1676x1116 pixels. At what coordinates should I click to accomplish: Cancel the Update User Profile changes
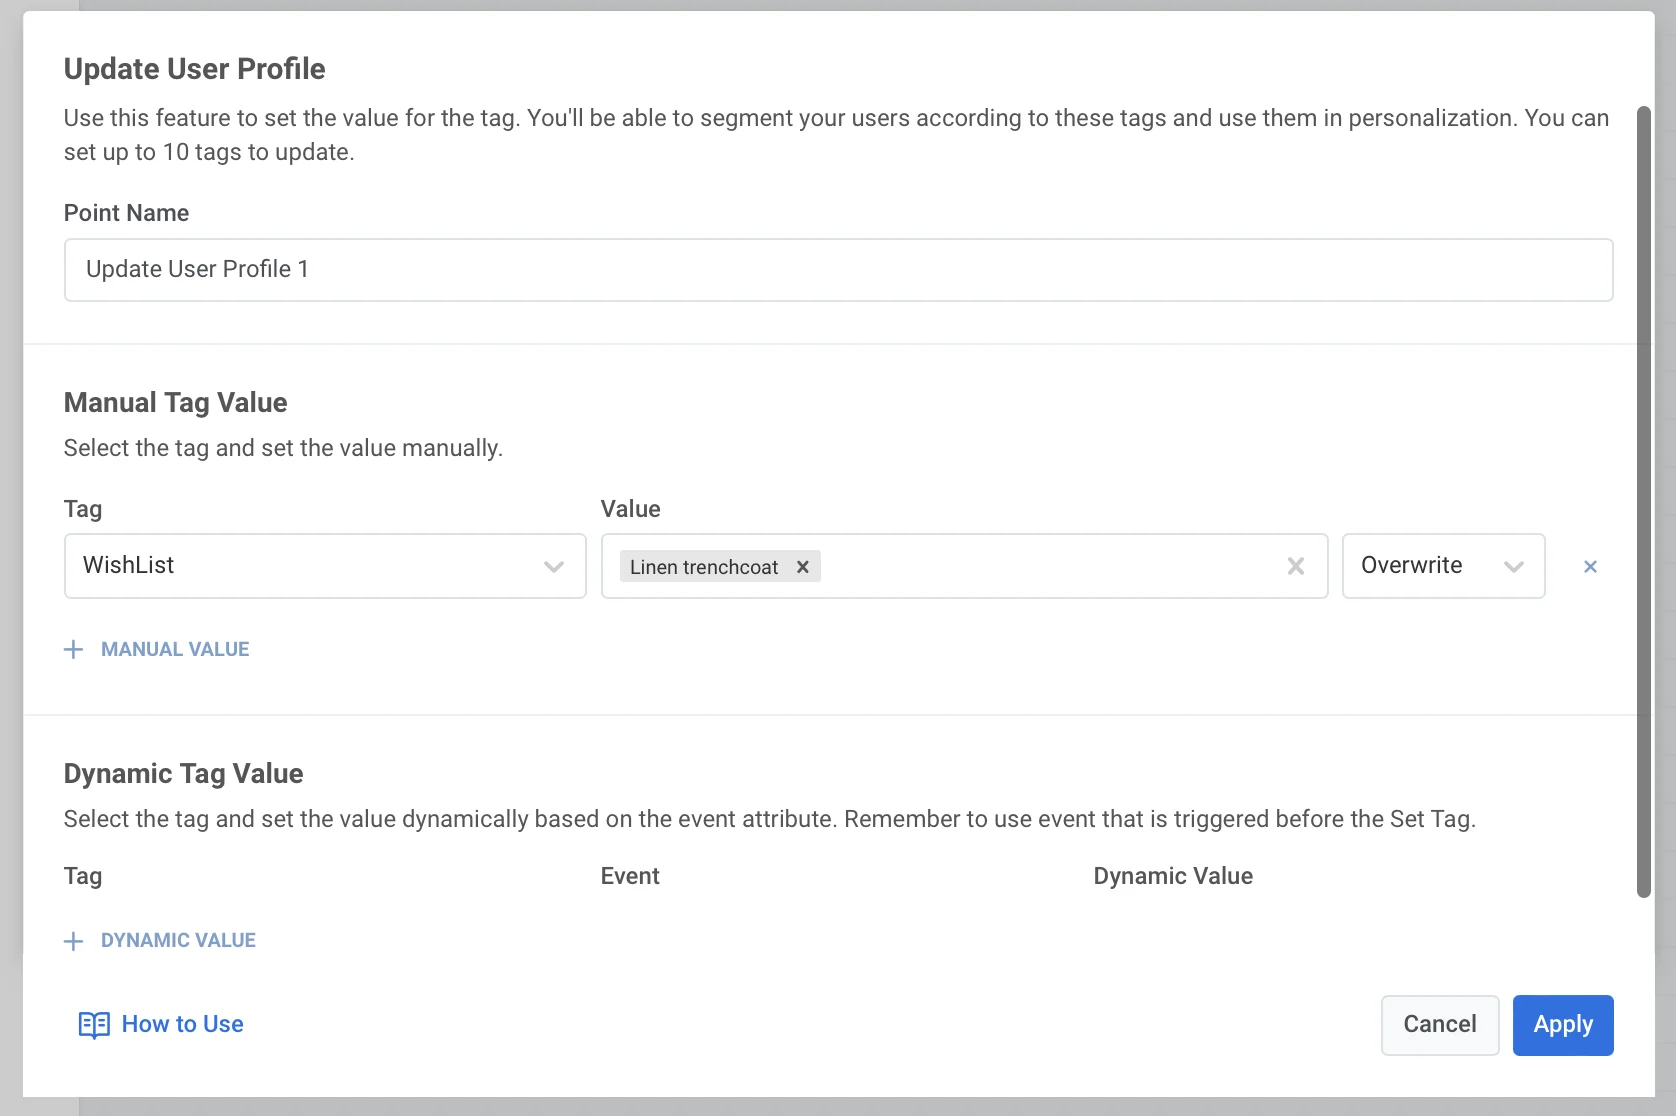click(x=1439, y=1024)
